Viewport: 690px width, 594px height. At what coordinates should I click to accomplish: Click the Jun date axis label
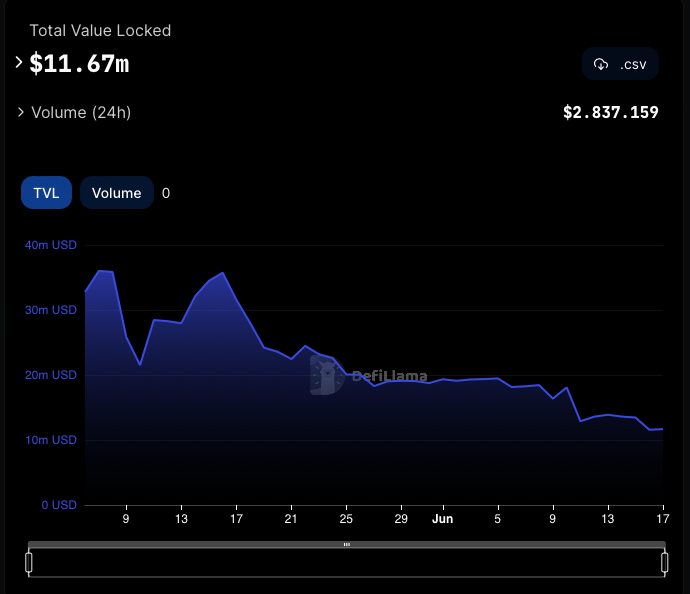[443, 519]
